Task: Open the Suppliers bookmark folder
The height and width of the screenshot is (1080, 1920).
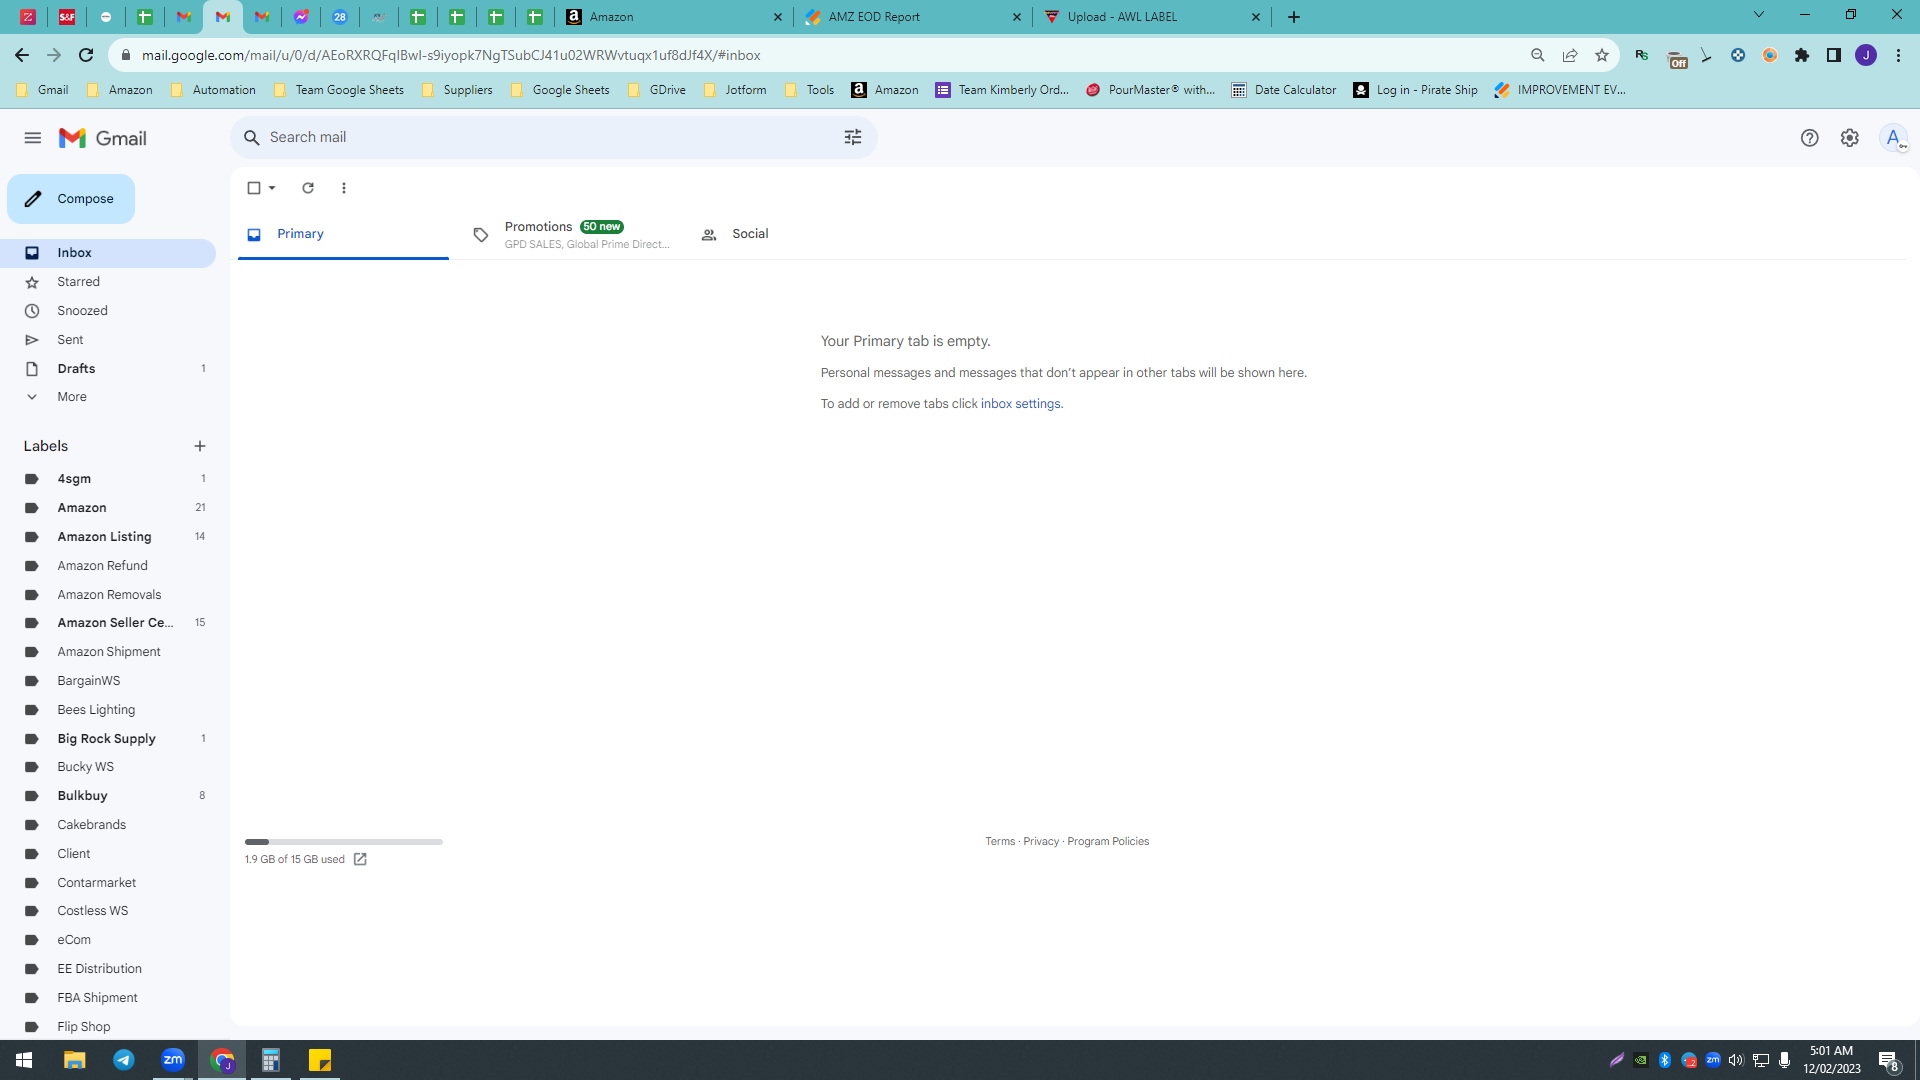Action: pyautogui.click(x=457, y=90)
